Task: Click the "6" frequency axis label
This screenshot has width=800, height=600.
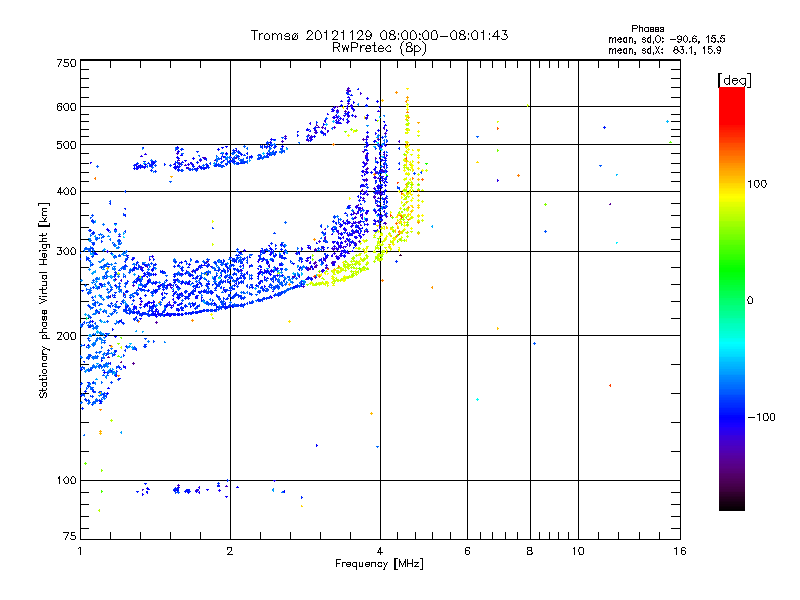Action: [x=467, y=551]
